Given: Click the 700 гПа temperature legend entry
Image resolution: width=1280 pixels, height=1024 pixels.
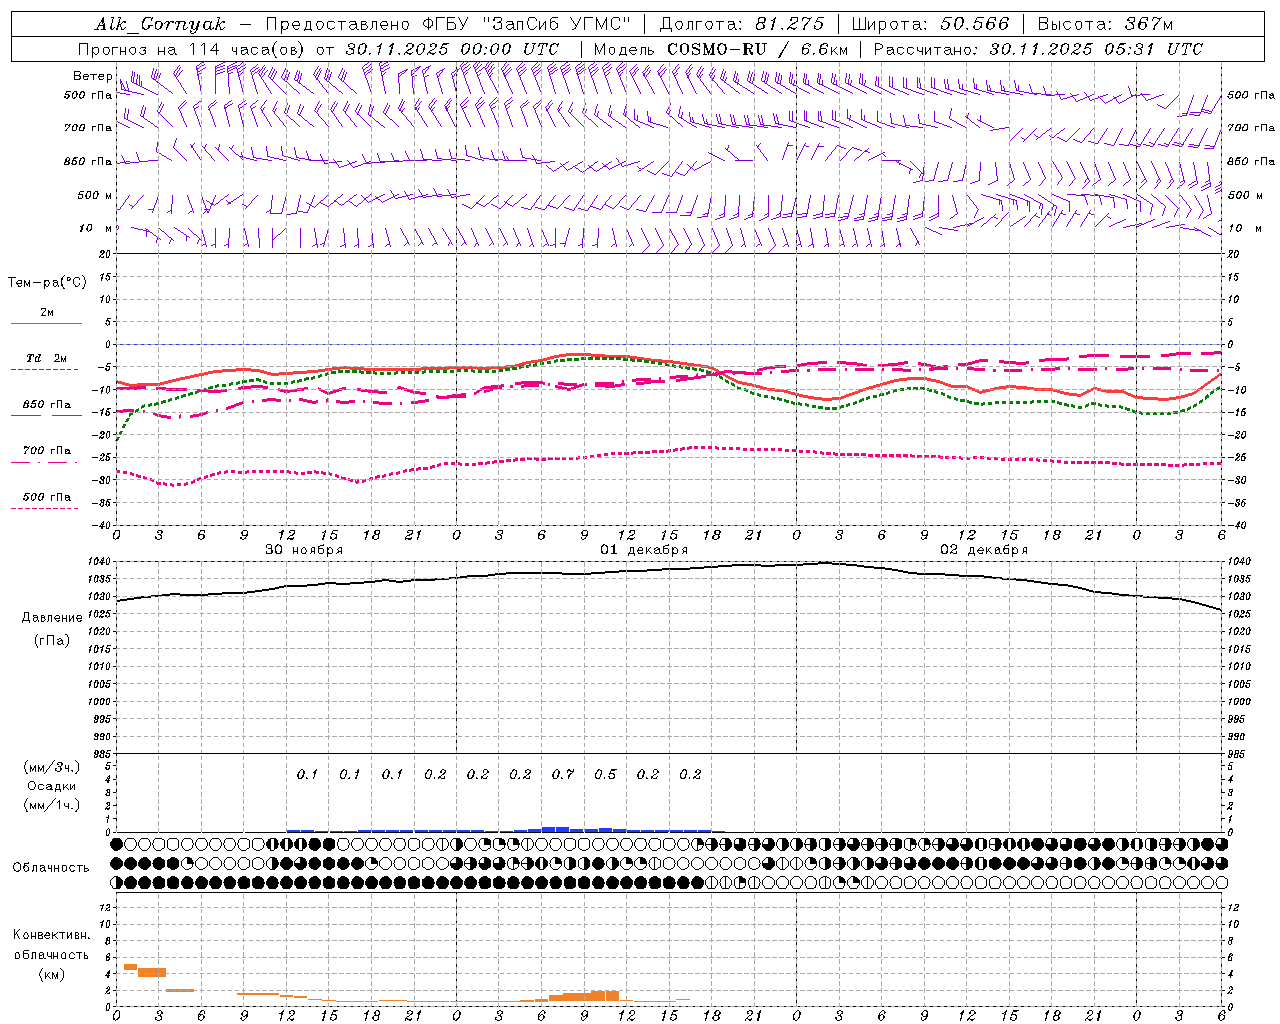Looking at the screenshot, I should (47, 450).
